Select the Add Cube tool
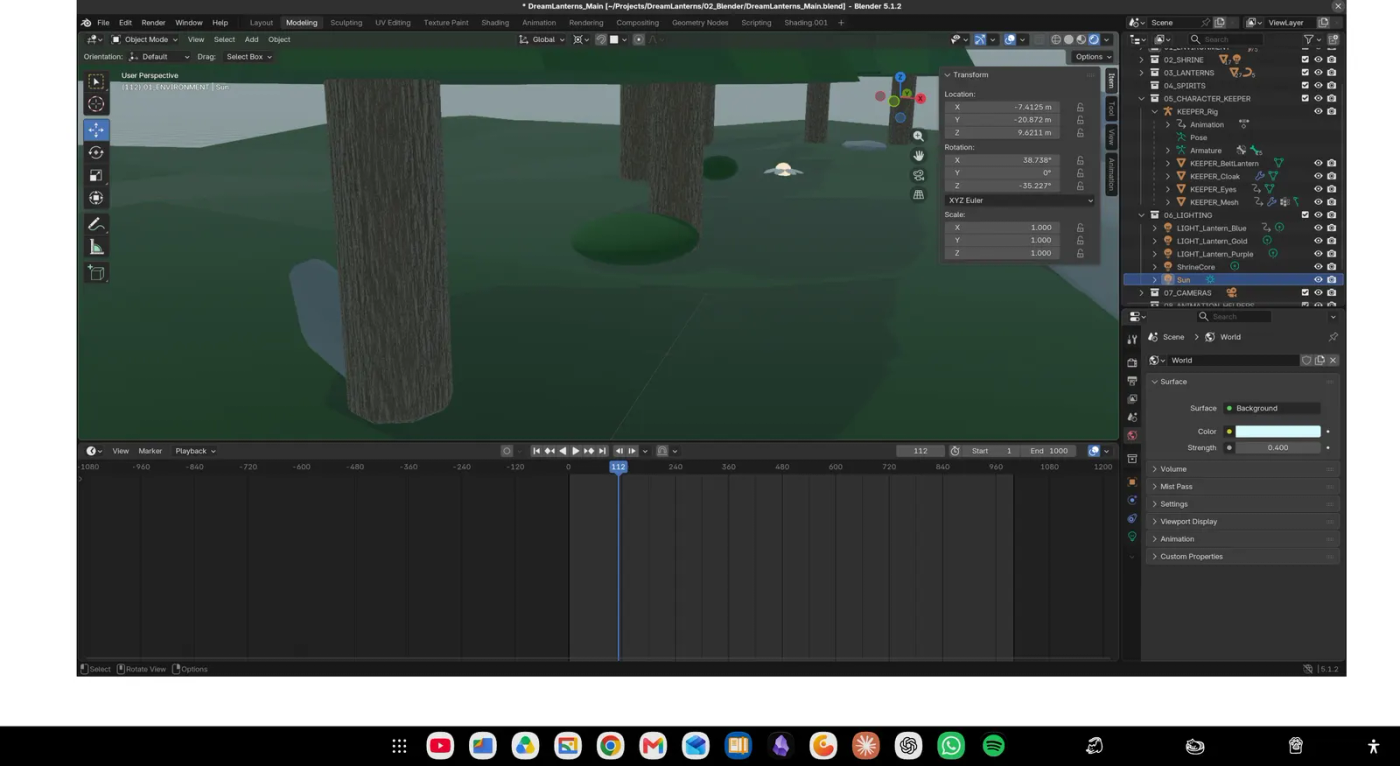This screenshot has width=1400, height=766. pyautogui.click(x=96, y=272)
